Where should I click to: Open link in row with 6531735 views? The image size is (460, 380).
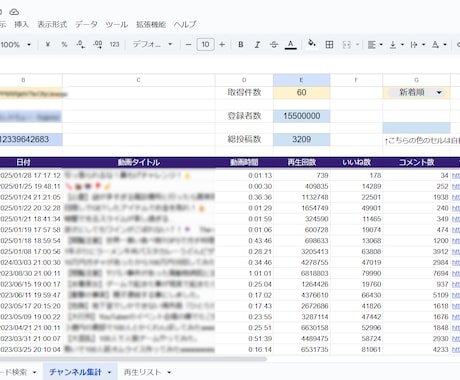(x=456, y=350)
